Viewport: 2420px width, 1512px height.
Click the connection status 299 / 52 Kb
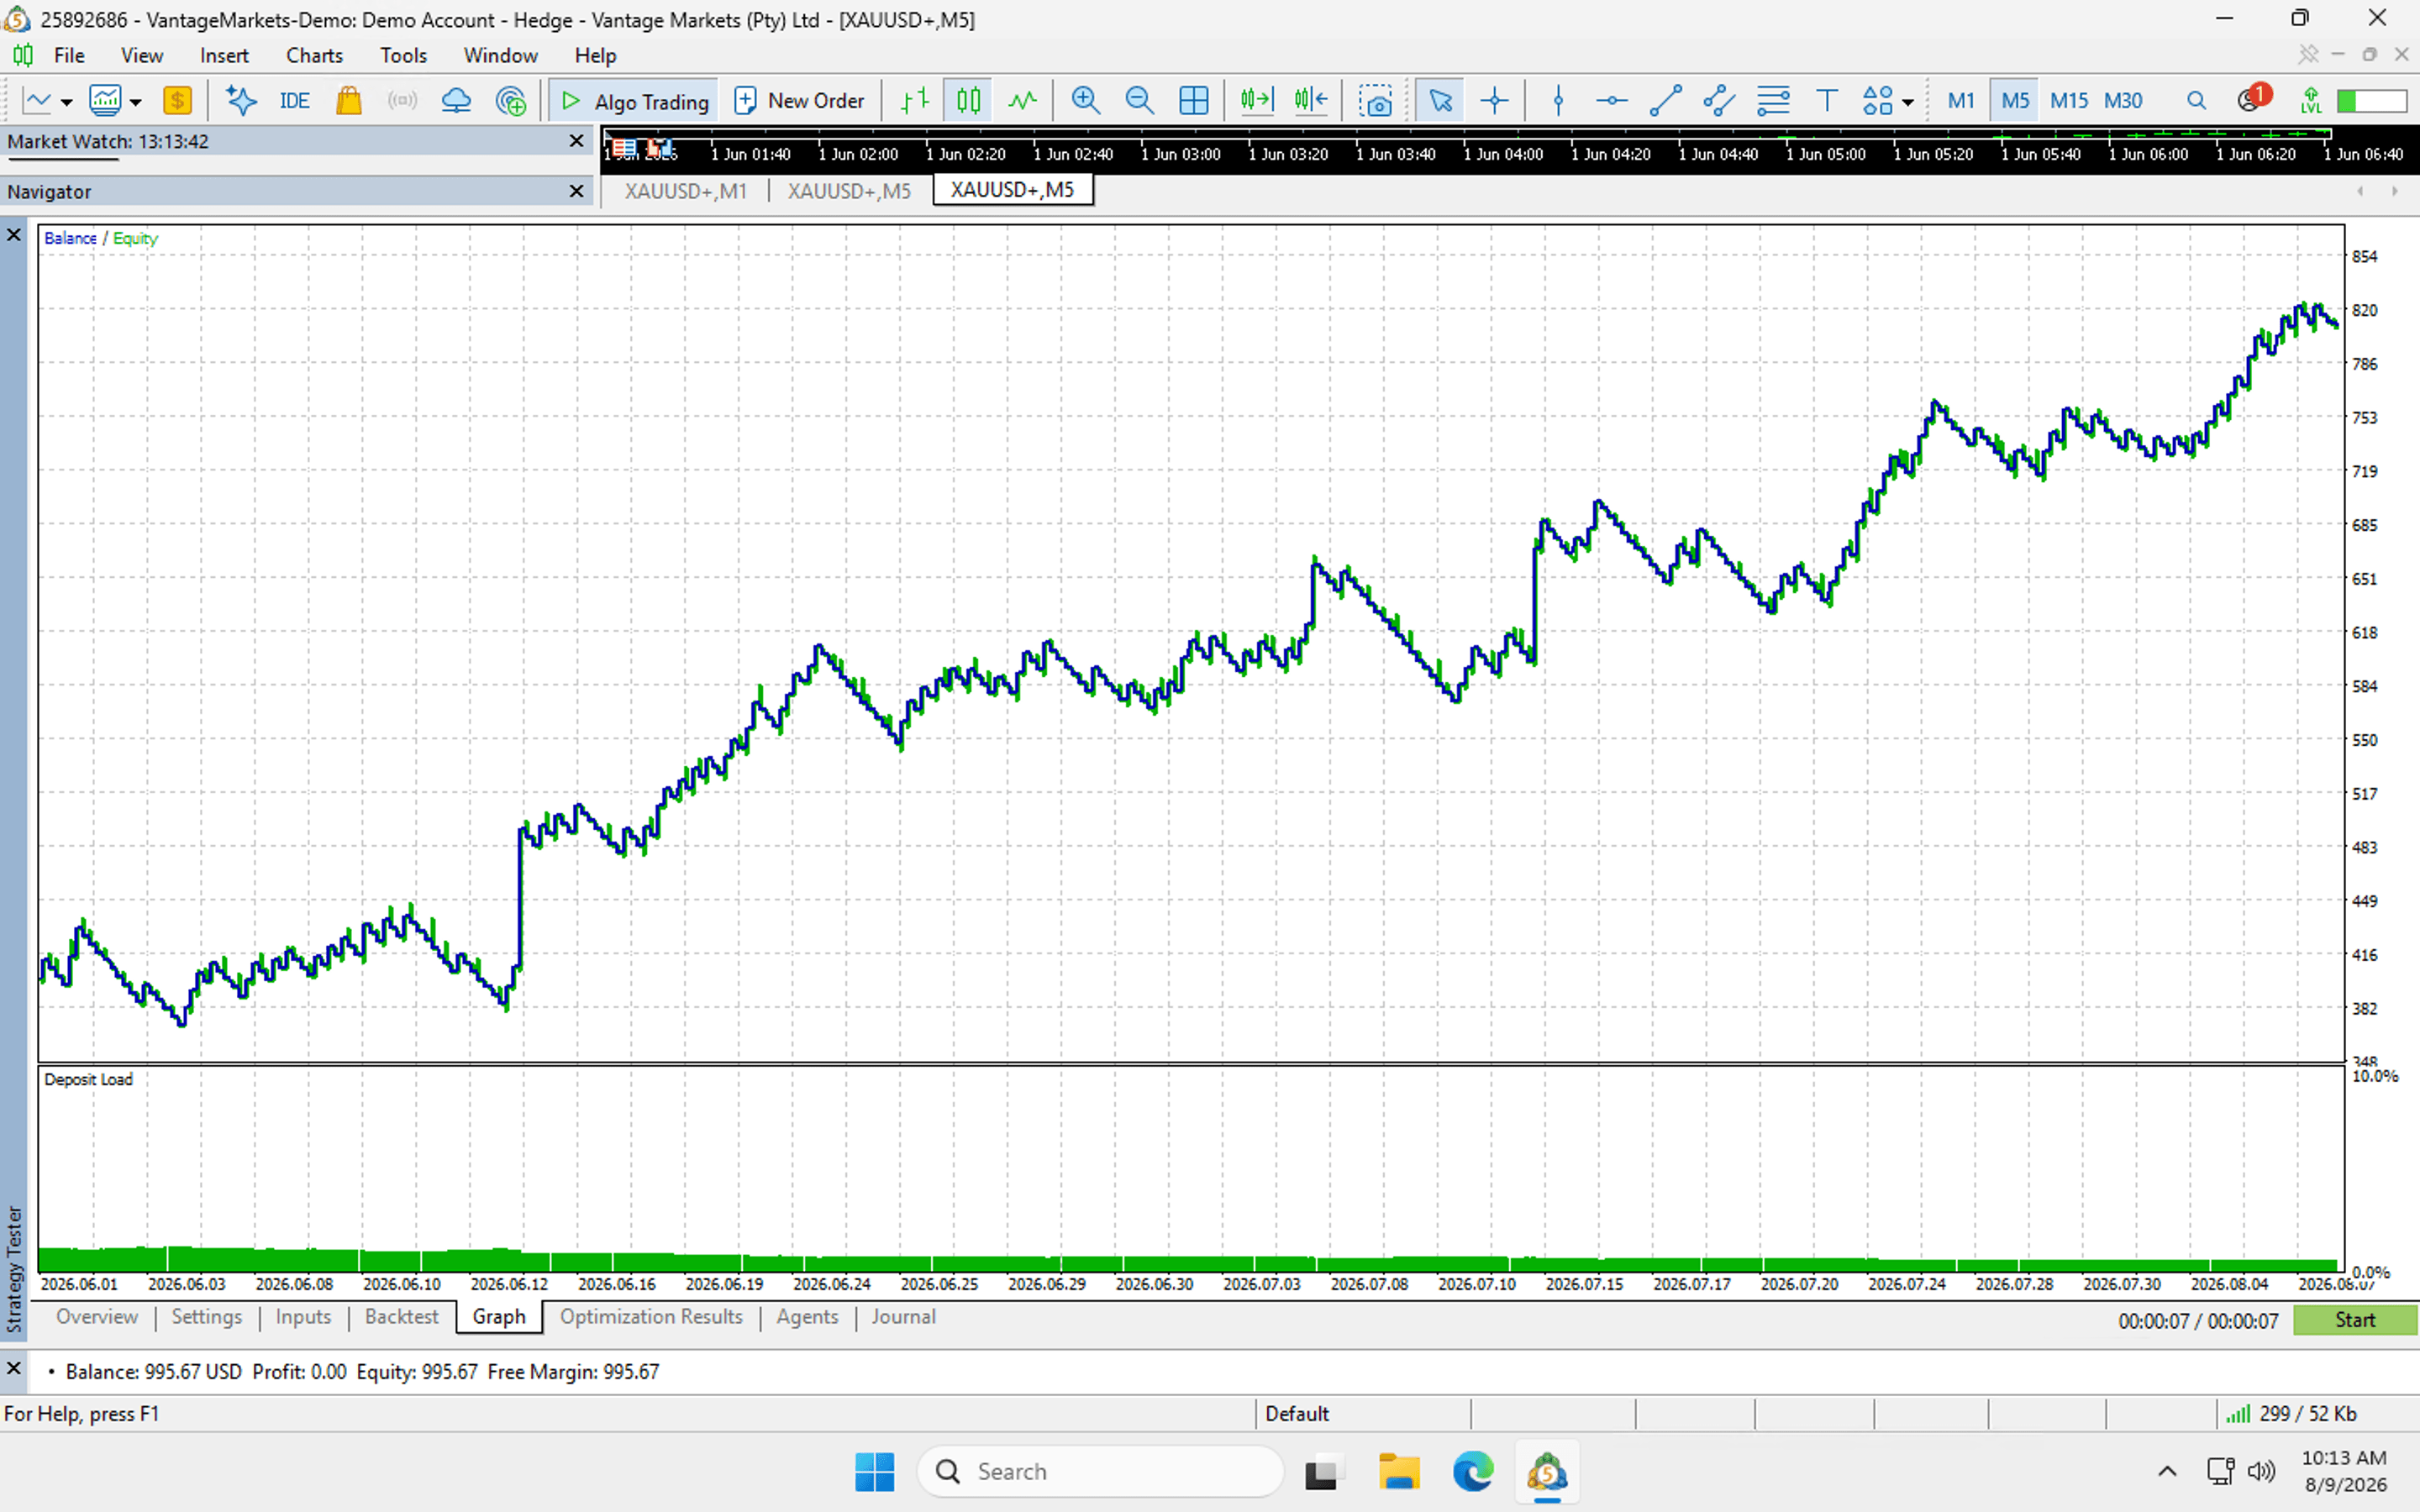2292,1414
